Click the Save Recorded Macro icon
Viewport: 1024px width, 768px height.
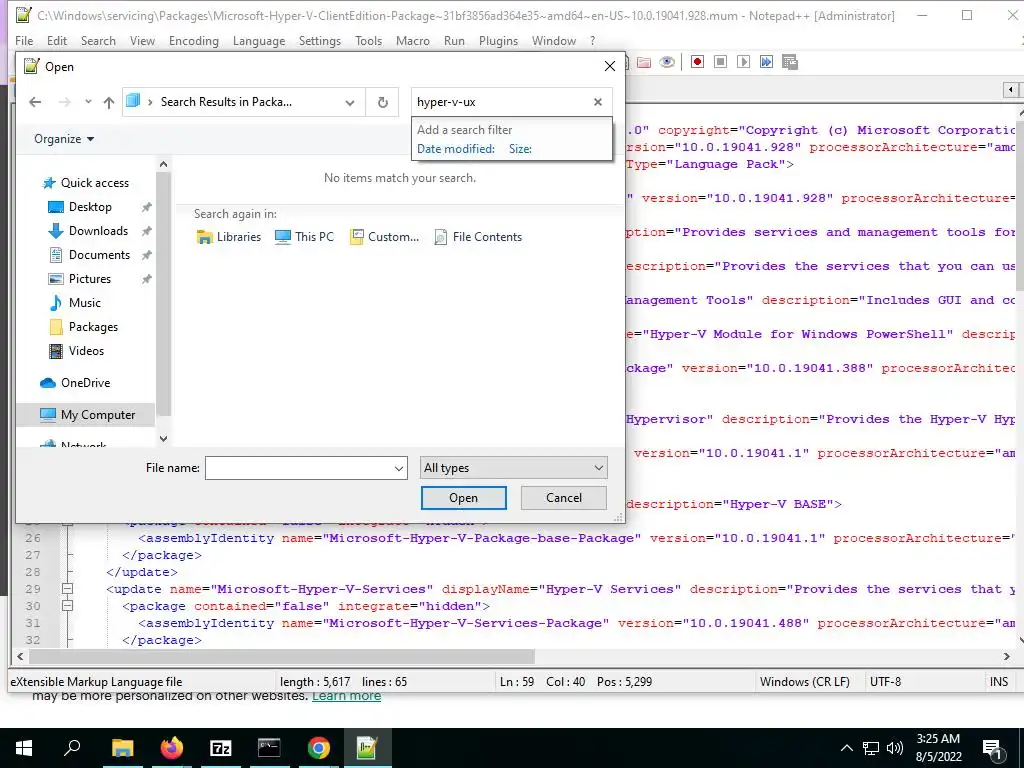click(790, 62)
